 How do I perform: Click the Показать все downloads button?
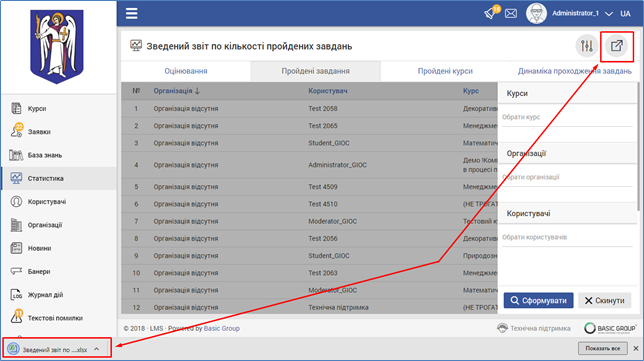pyautogui.click(x=603, y=348)
